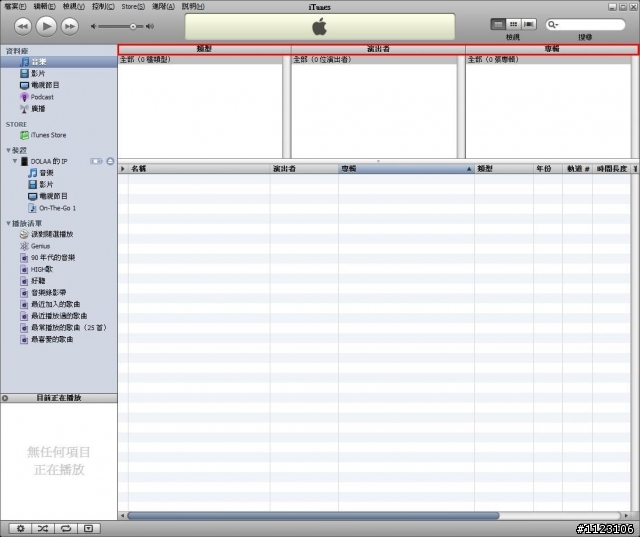This screenshot has width=640, height=537.
Task: Open the search magnifier dropdown
Action: (553, 24)
